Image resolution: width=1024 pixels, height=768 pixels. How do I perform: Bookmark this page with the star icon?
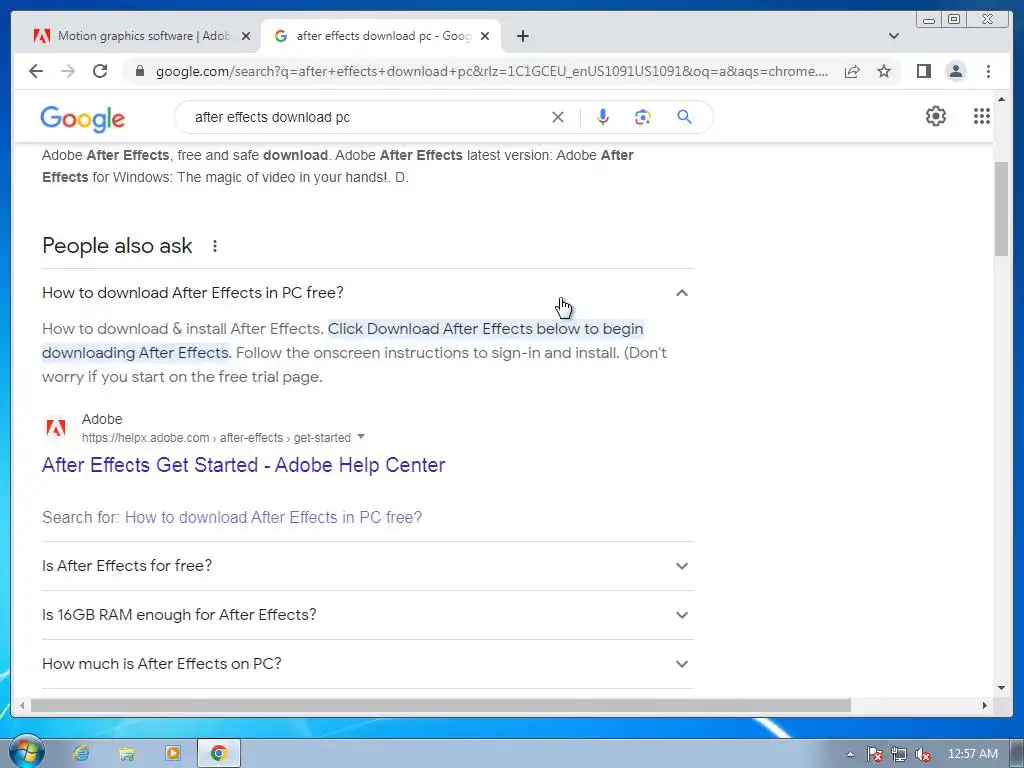[x=884, y=71]
